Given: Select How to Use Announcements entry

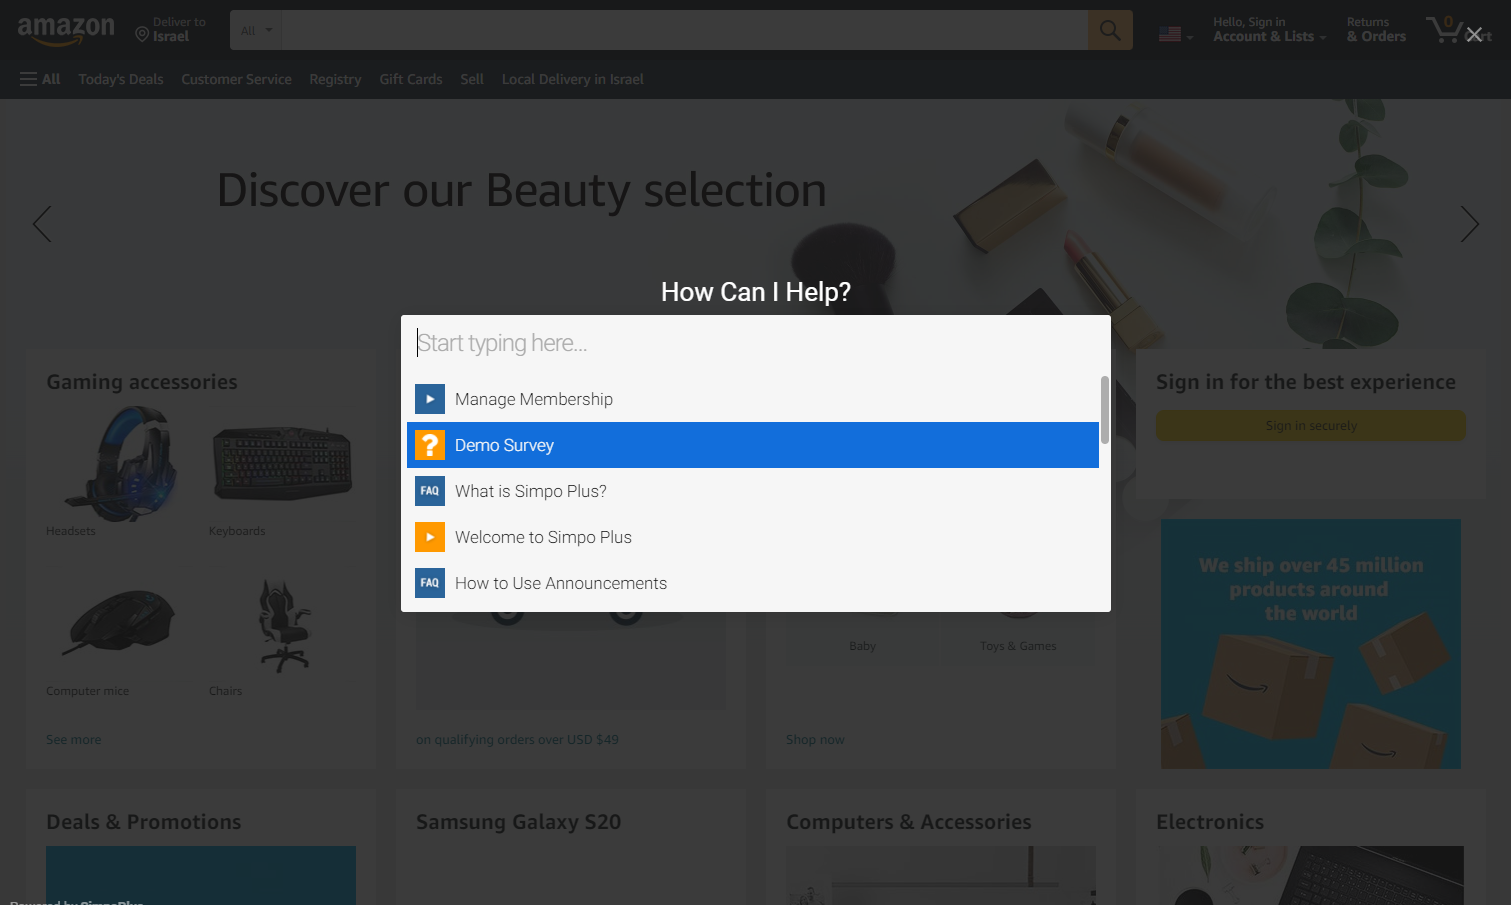Looking at the screenshot, I should [x=753, y=583].
